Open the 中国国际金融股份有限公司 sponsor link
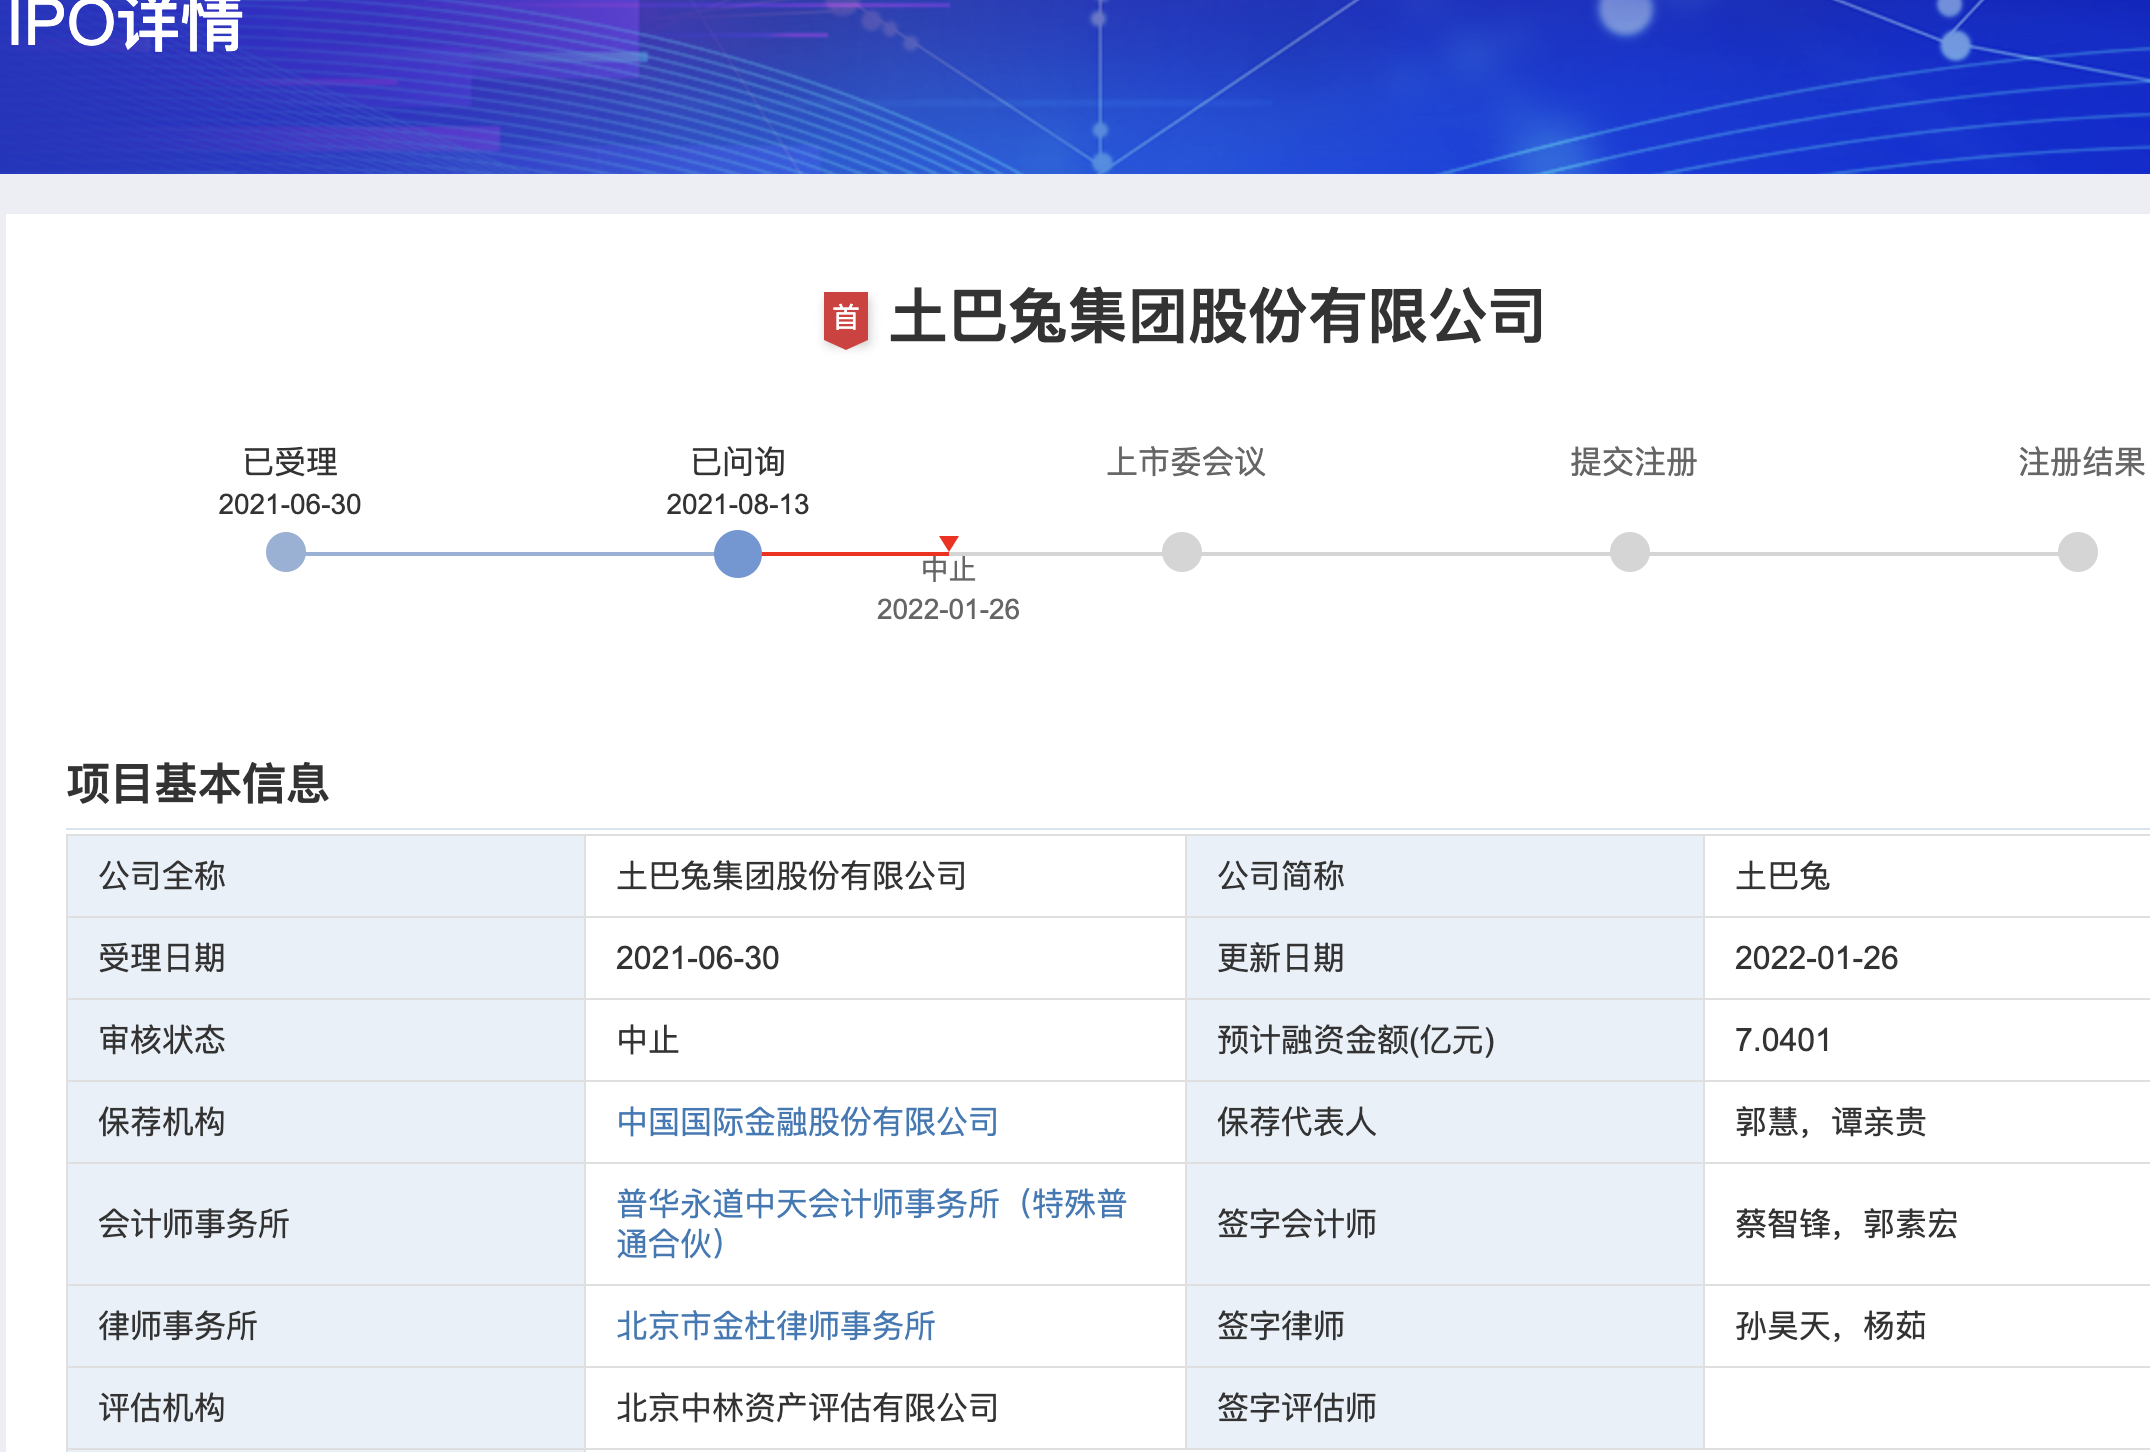The width and height of the screenshot is (2150, 1452). 808,1122
